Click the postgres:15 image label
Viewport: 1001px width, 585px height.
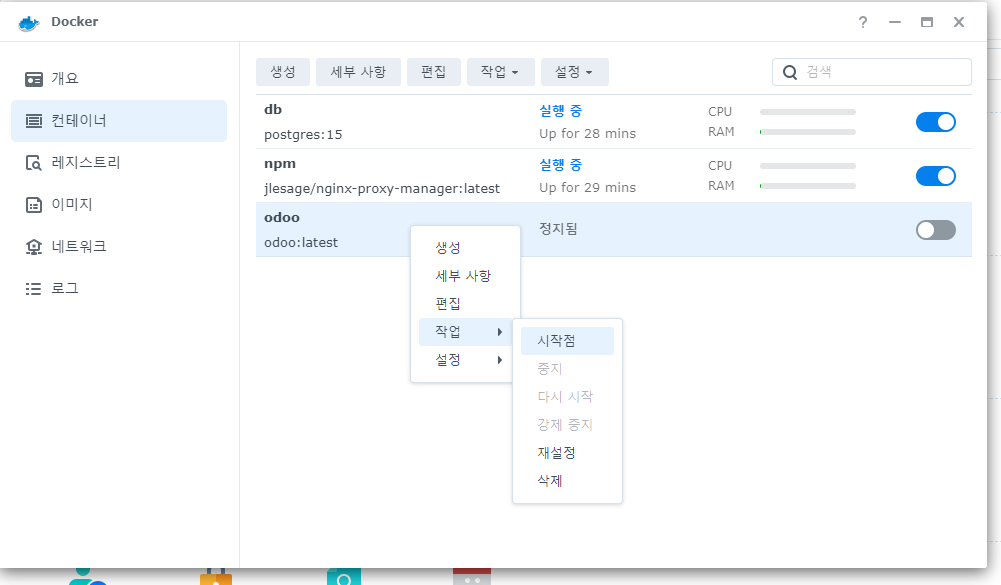303,135
